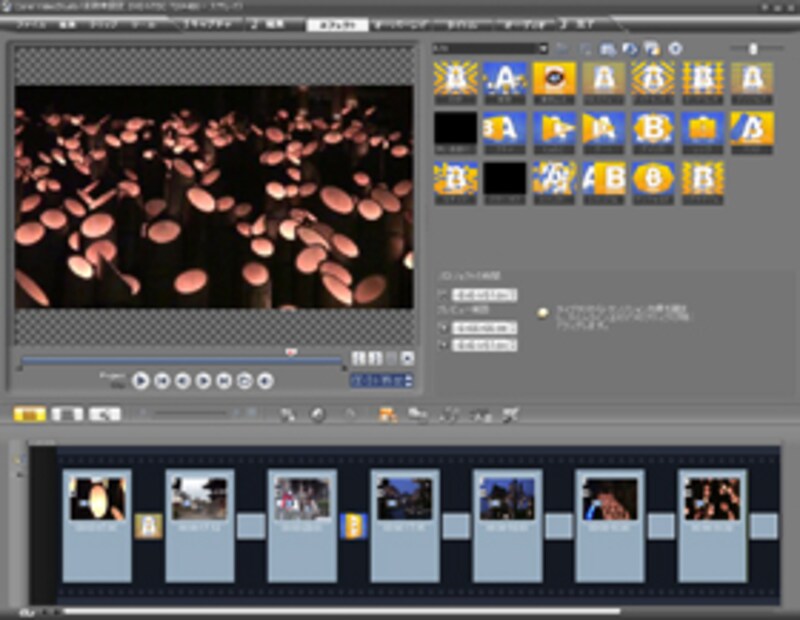800x620 pixels.
Task: Switch to Storyboard view mode
Action: [x=29, y=413]
